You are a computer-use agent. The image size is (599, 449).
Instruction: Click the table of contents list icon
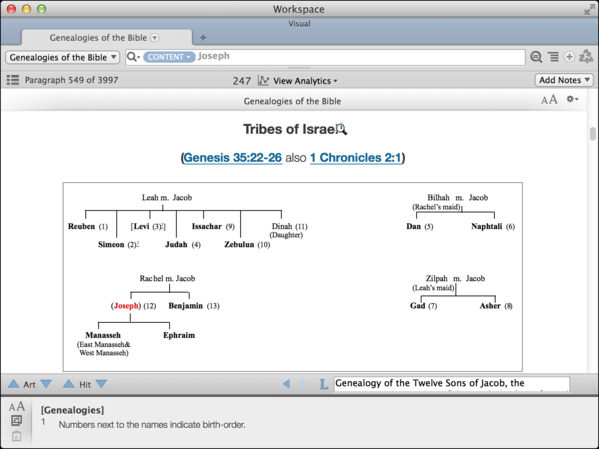(x=13, y=80)
